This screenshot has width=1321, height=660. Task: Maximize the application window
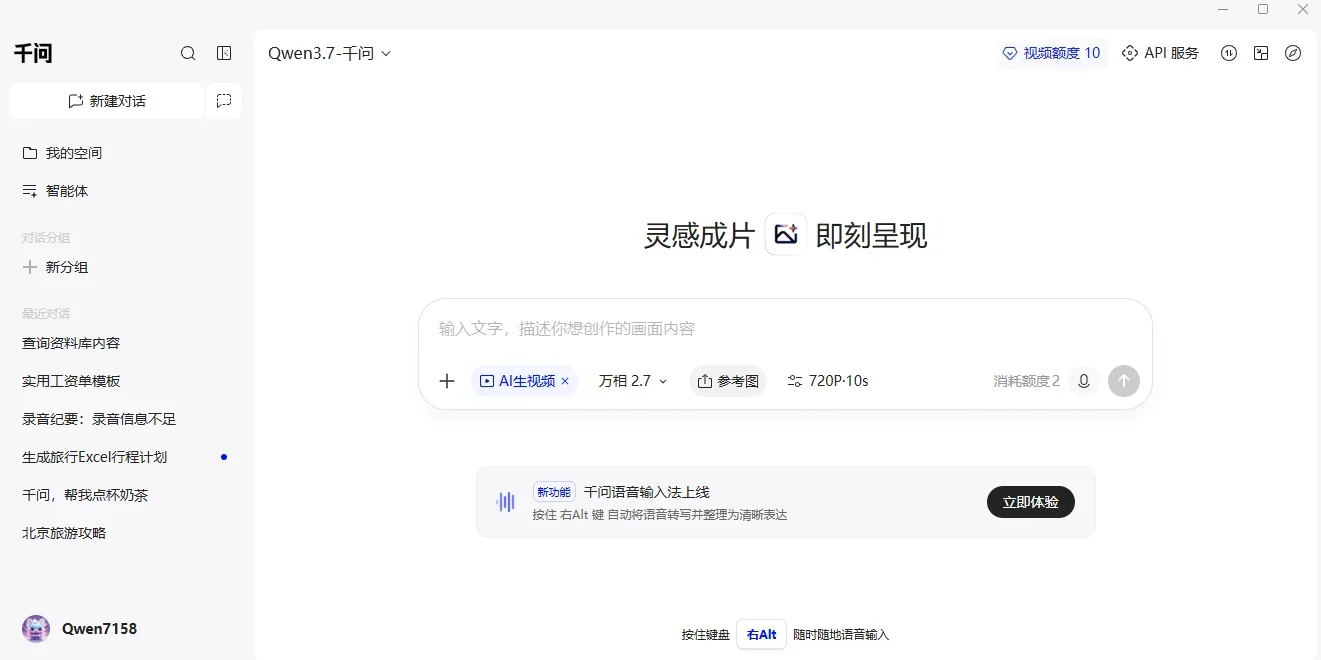coord(1263,9)
